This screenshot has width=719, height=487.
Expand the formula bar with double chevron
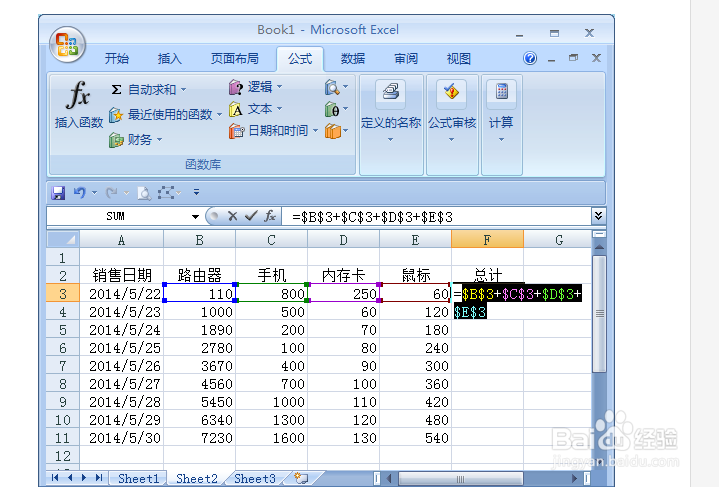pos(598,216)
